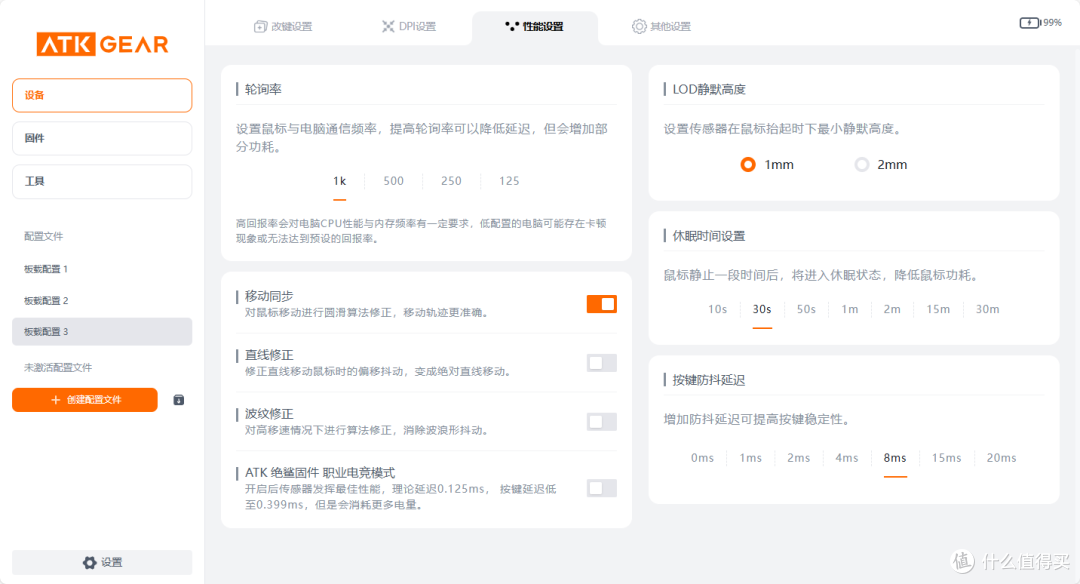Set polling rate to 1k

click(340, 181)
